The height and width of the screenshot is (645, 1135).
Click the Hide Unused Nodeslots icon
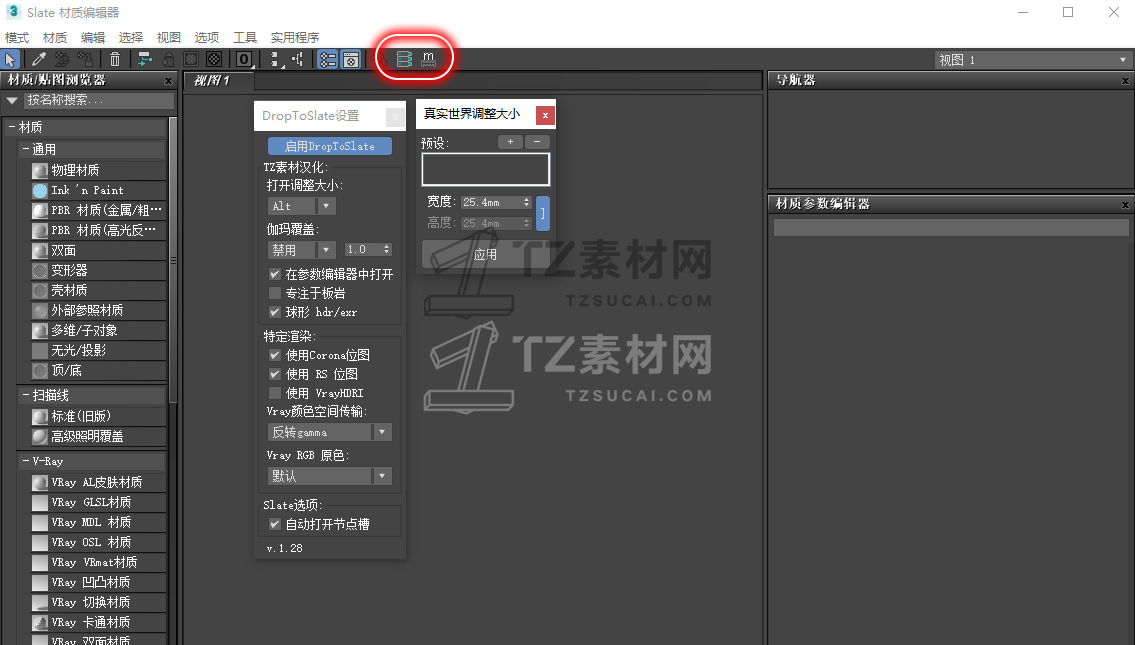coord(168,59)
